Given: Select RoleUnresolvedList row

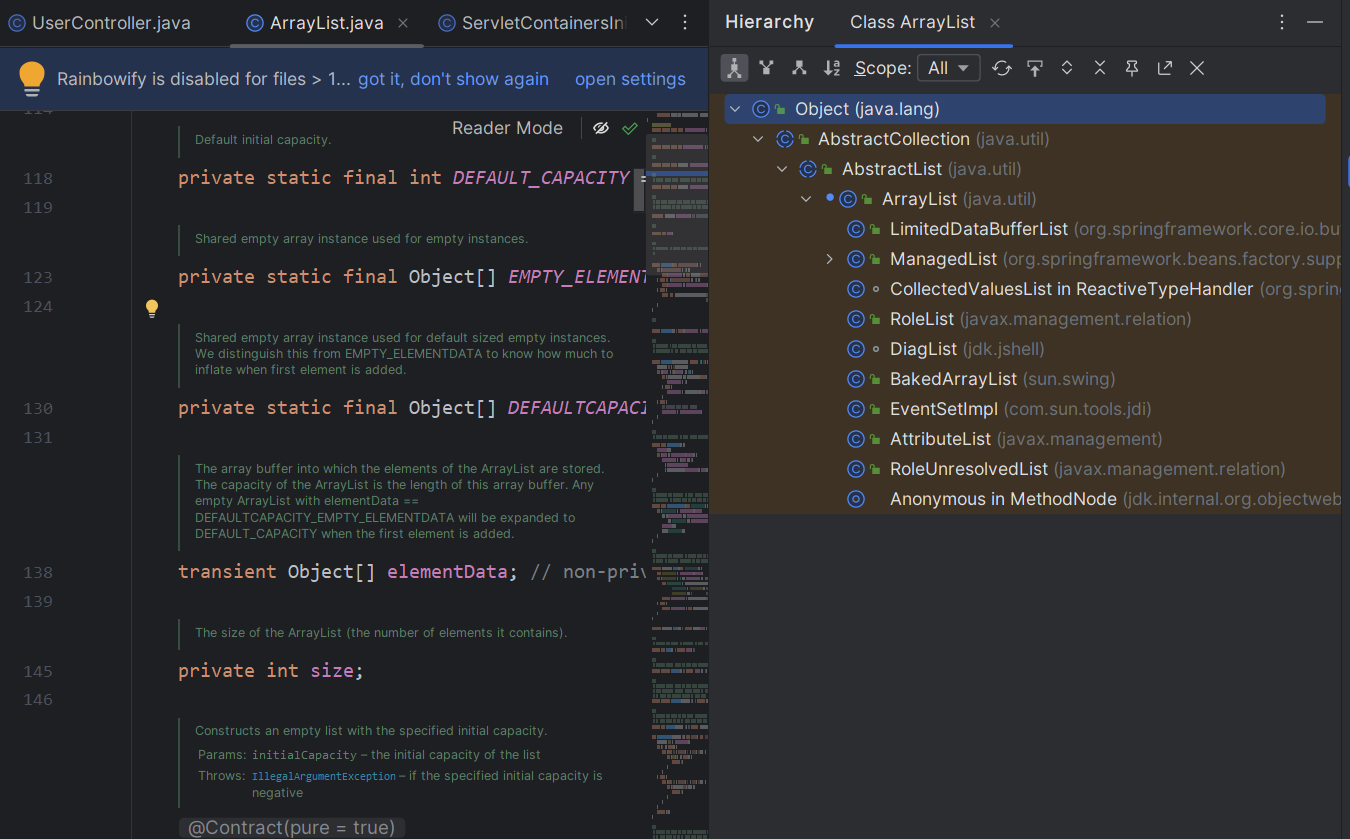Looking at the screenshot, I should tap(1025, 469).
